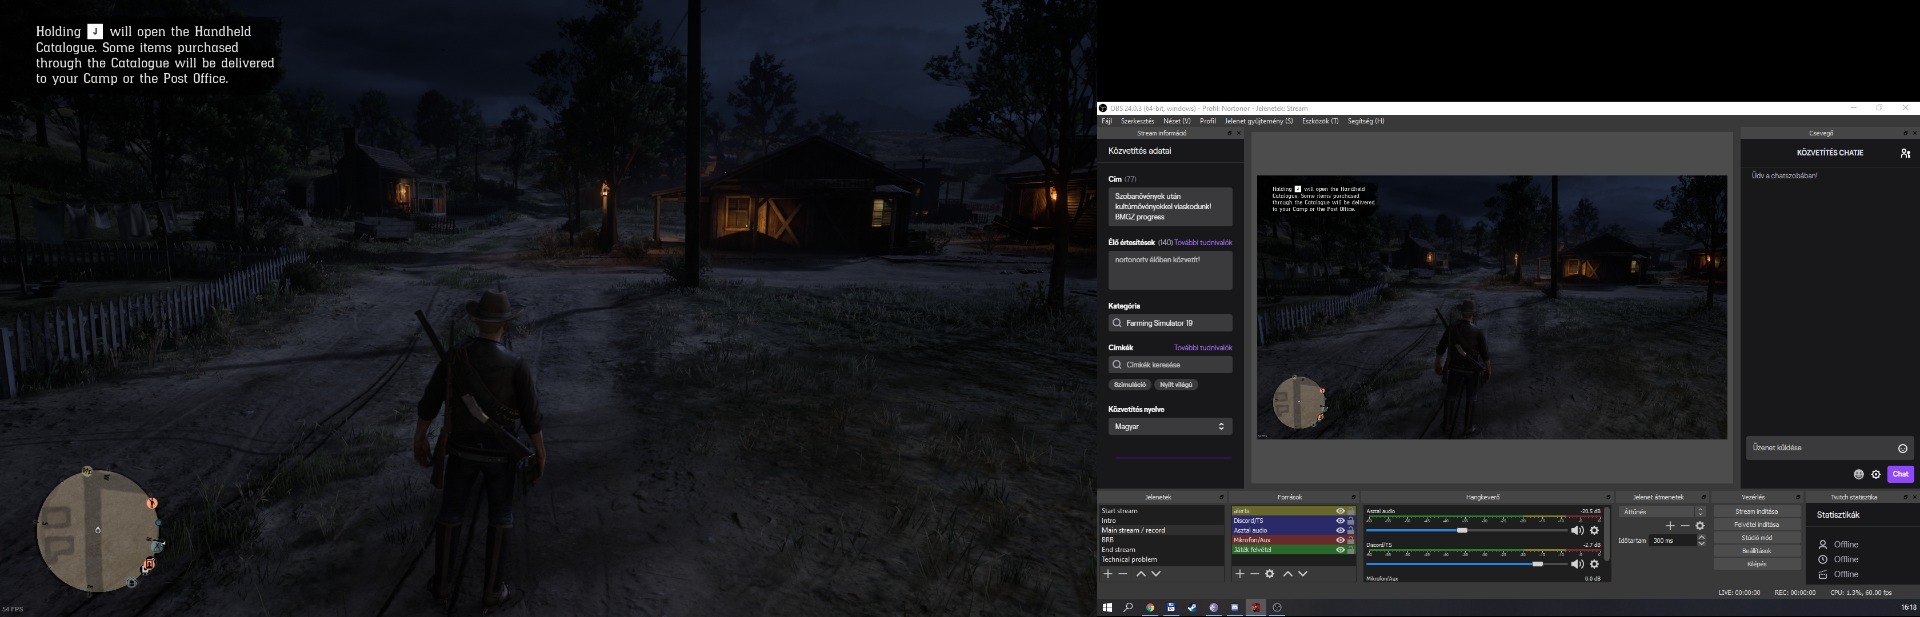
Task: Open the Szerkesztés menu
Action: pyautogui.click(x=1138, y=121)
